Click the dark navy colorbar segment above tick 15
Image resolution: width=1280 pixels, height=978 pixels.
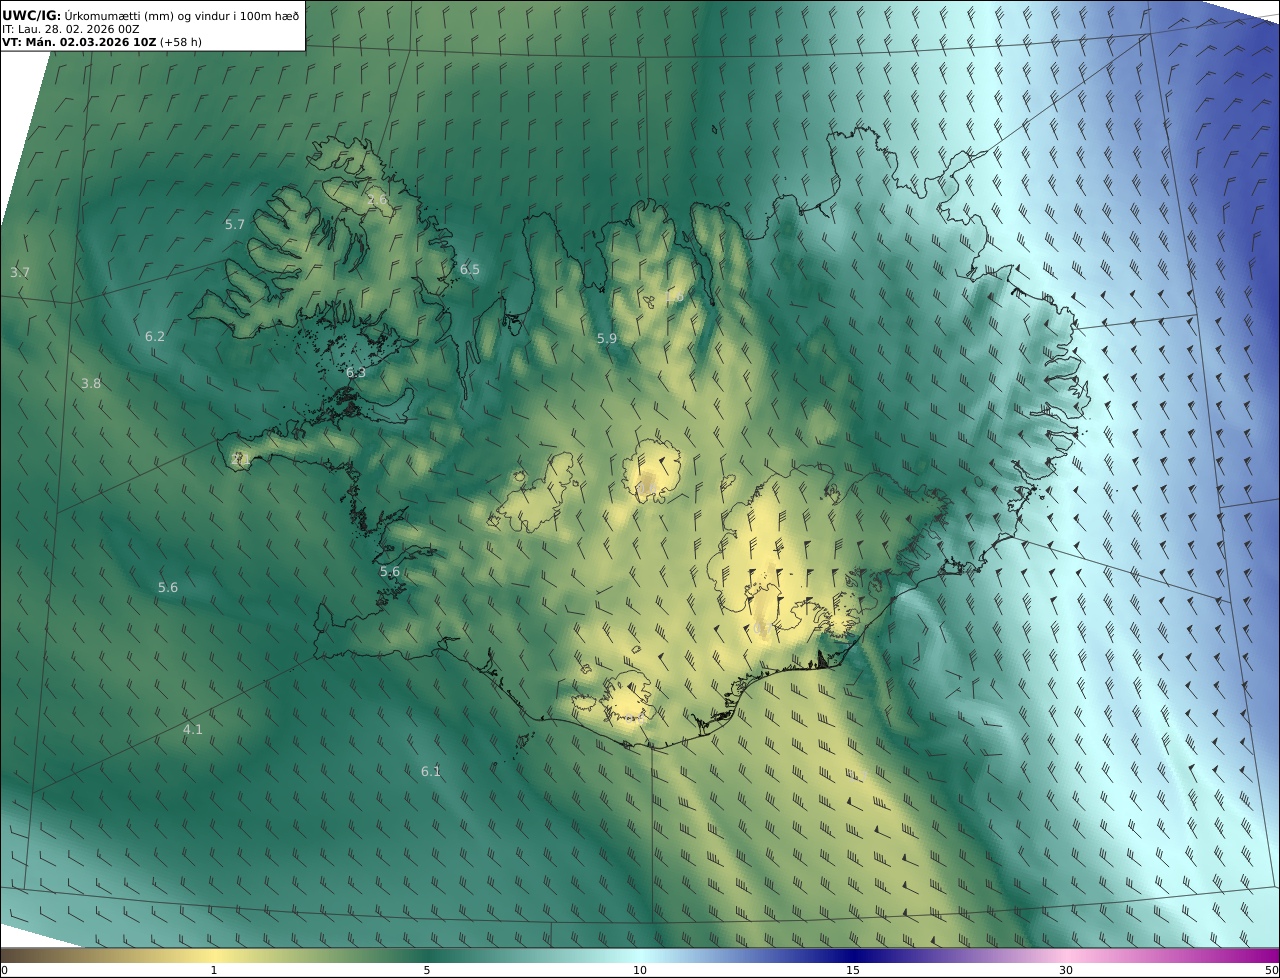853,955
